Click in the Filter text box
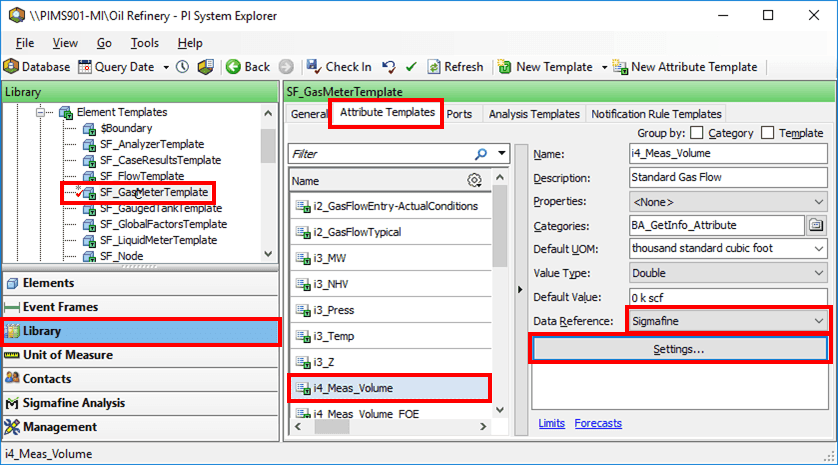The image size is (838, 465). [379, 154]
